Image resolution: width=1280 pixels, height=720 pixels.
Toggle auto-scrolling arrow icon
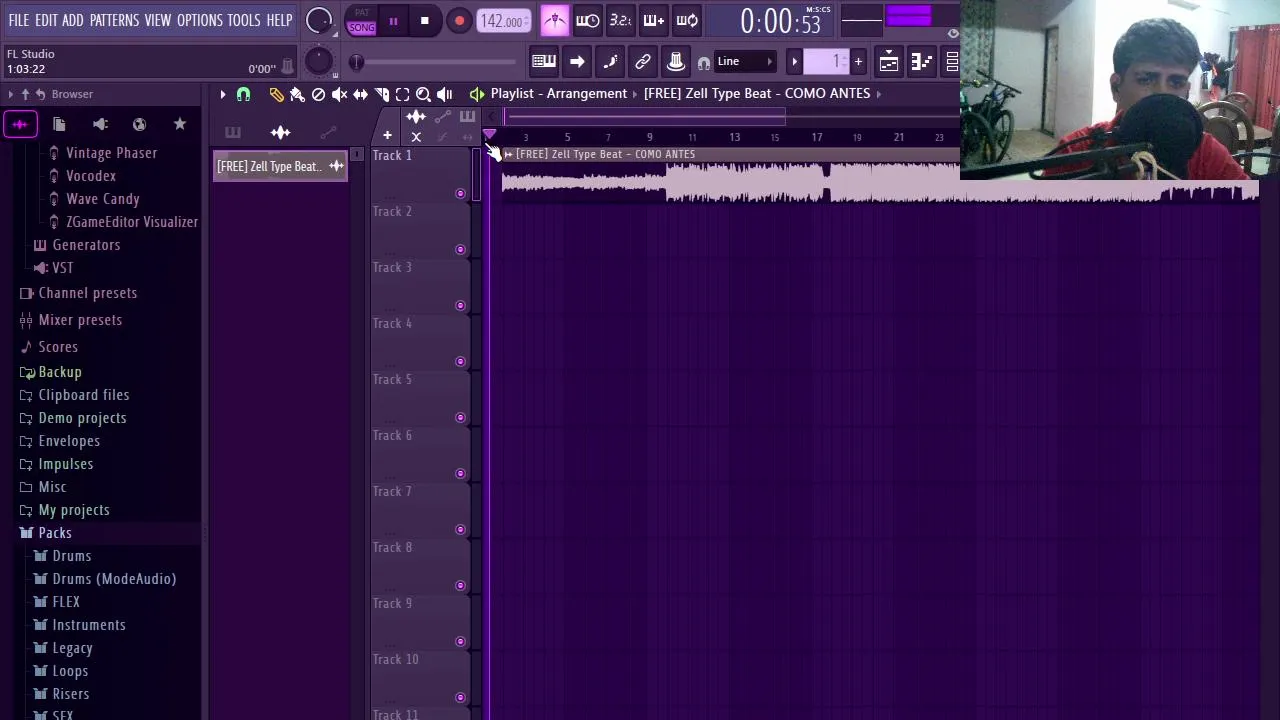tap(577, 62)
